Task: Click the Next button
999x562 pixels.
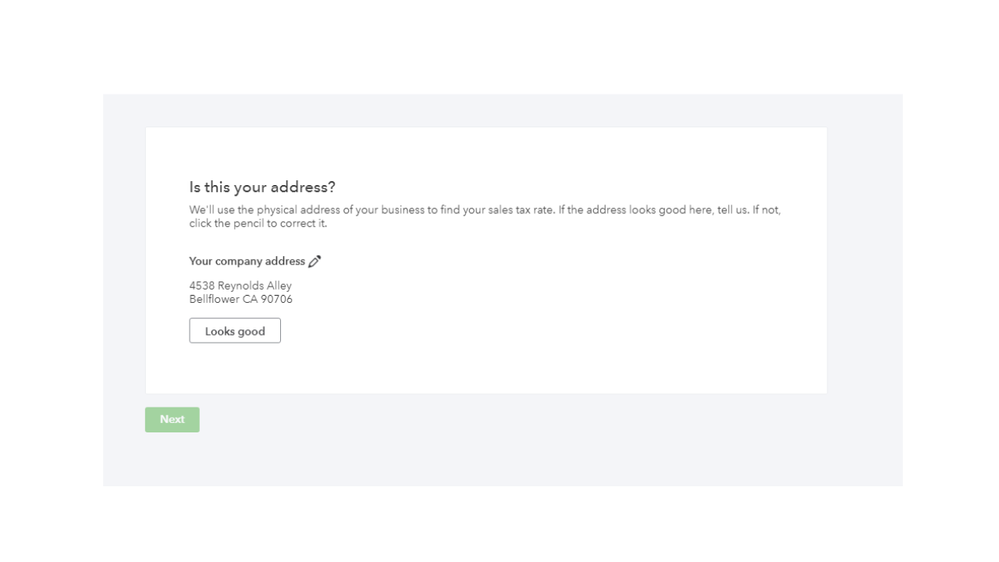Action: point(172,420)
